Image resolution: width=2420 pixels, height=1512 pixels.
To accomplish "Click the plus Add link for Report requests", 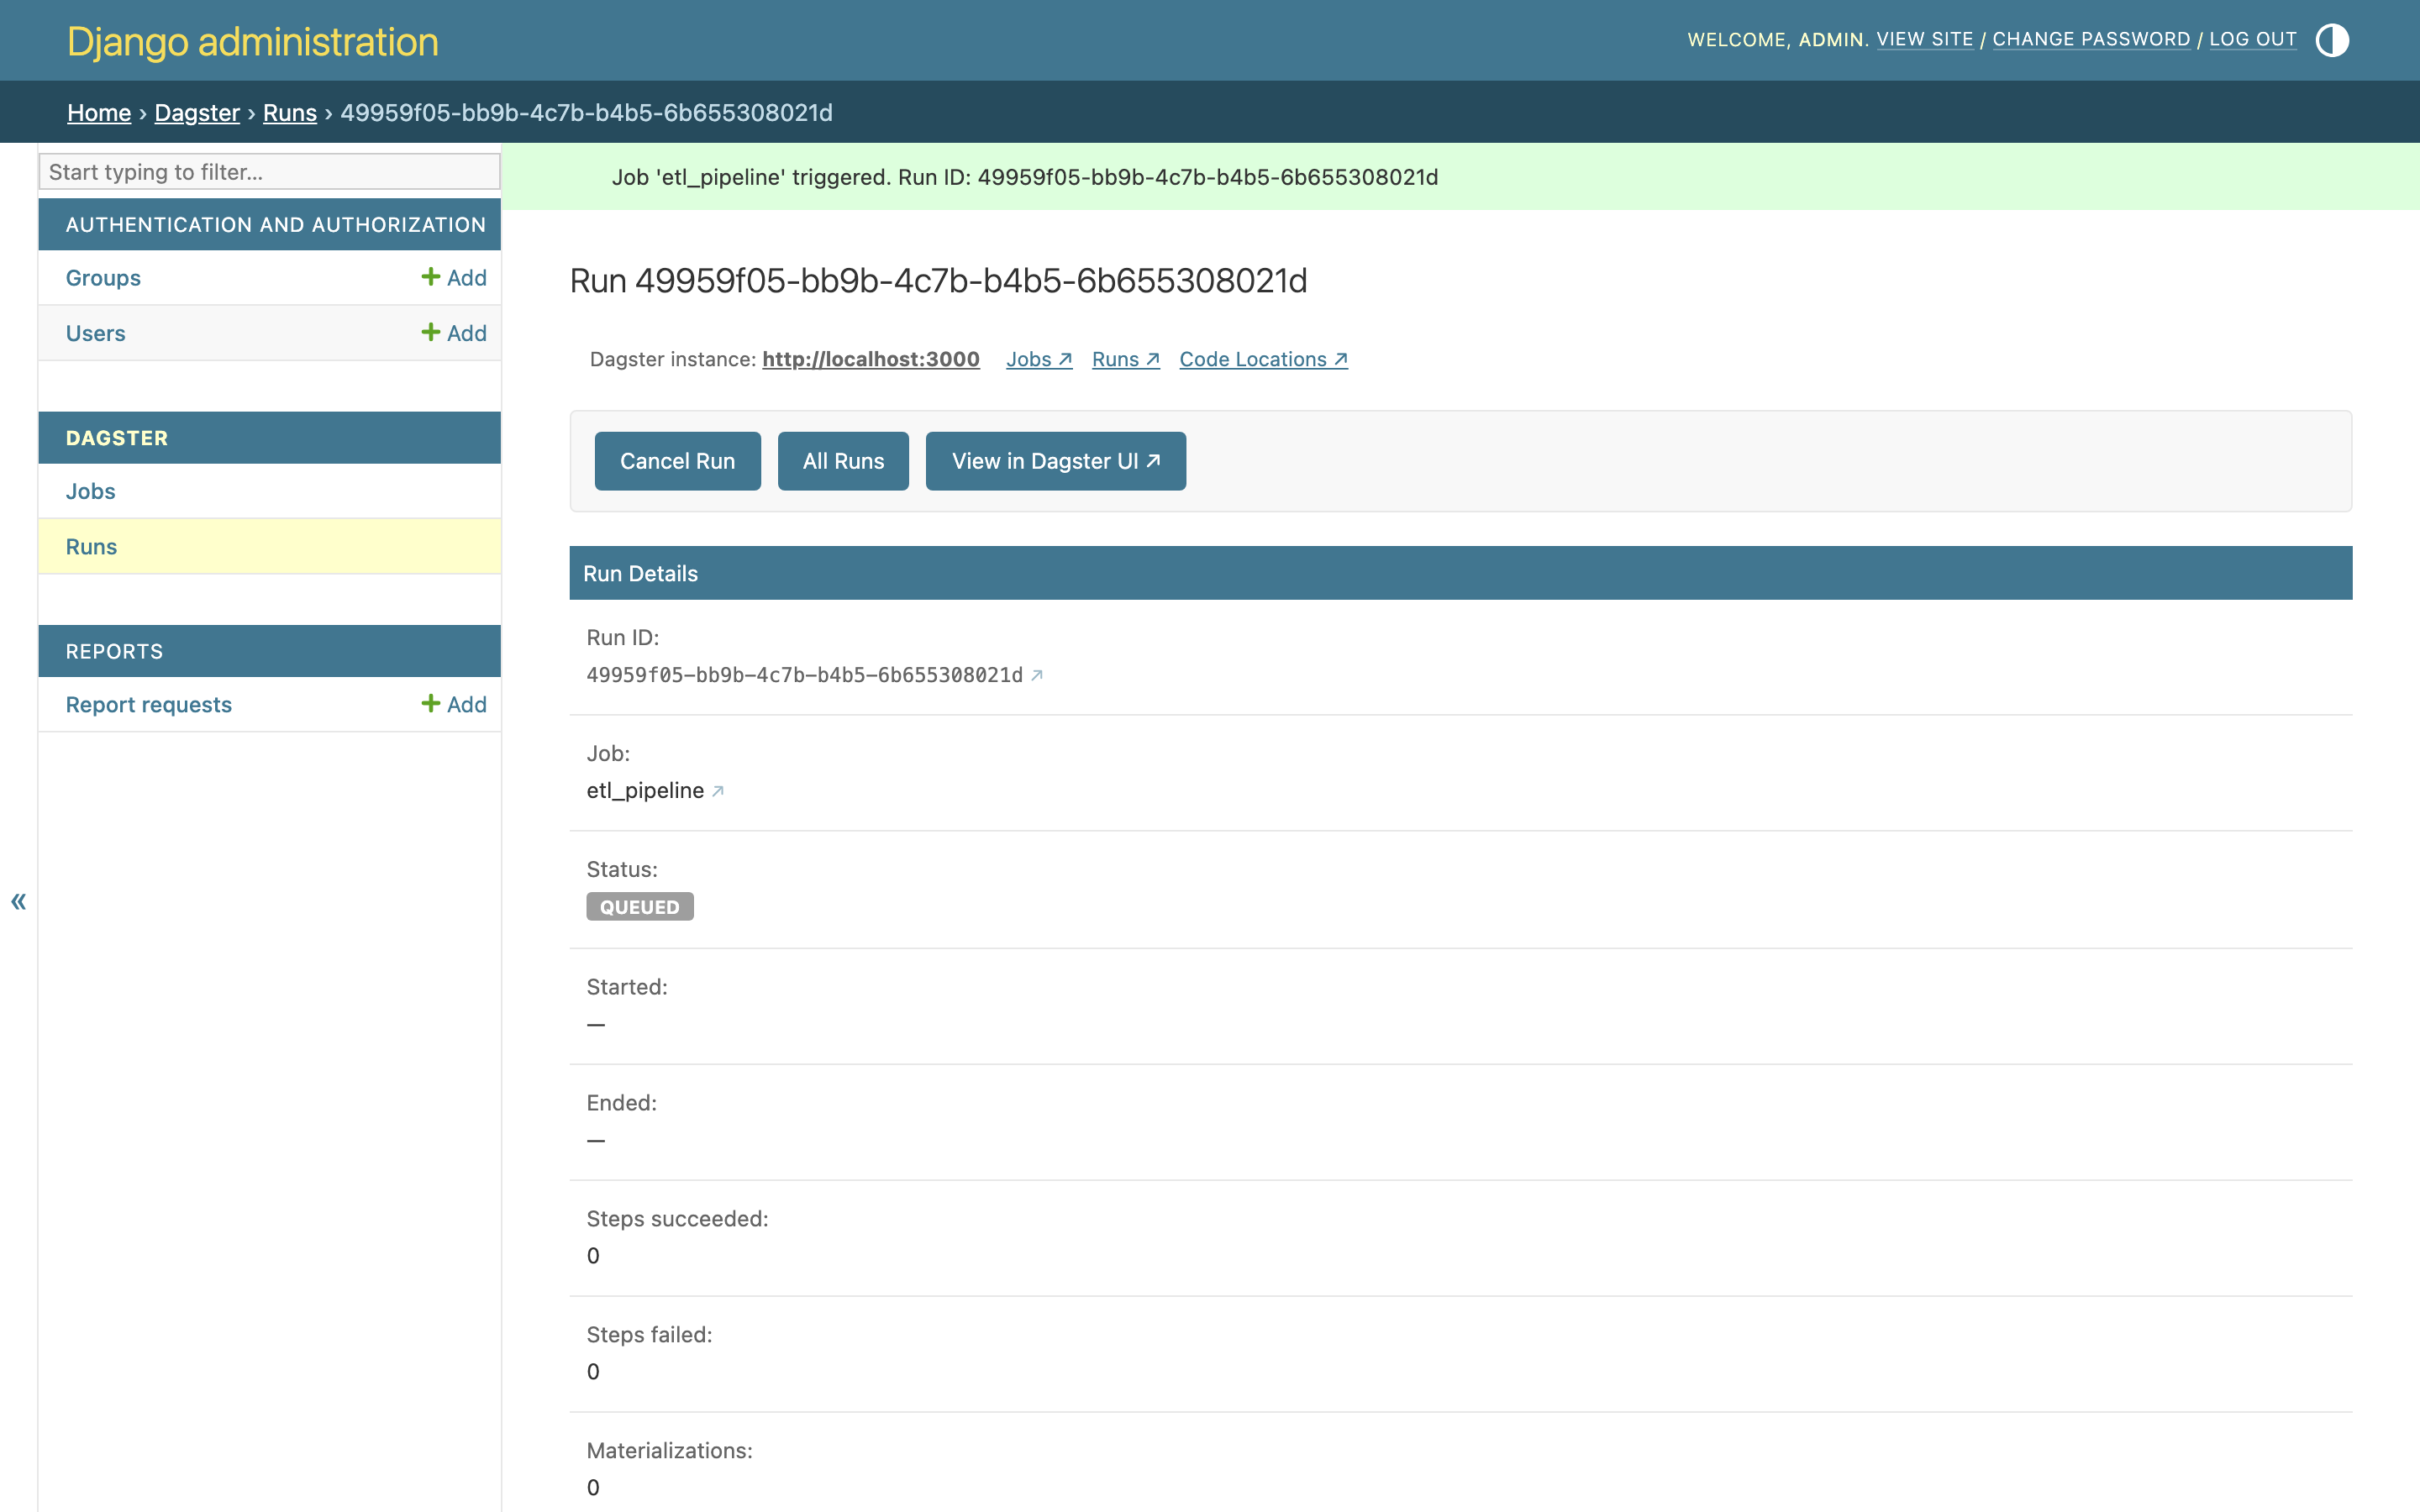I will 454,704.
